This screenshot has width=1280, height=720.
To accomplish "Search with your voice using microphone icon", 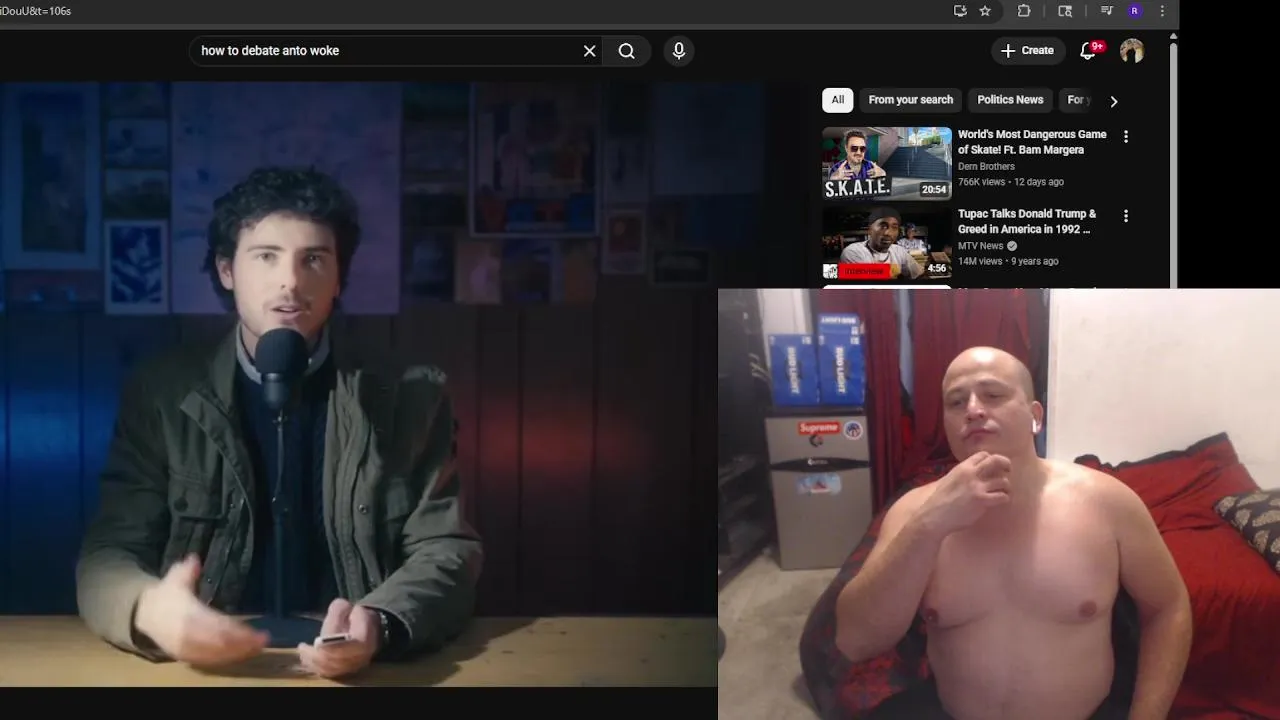I will (679, 51).
